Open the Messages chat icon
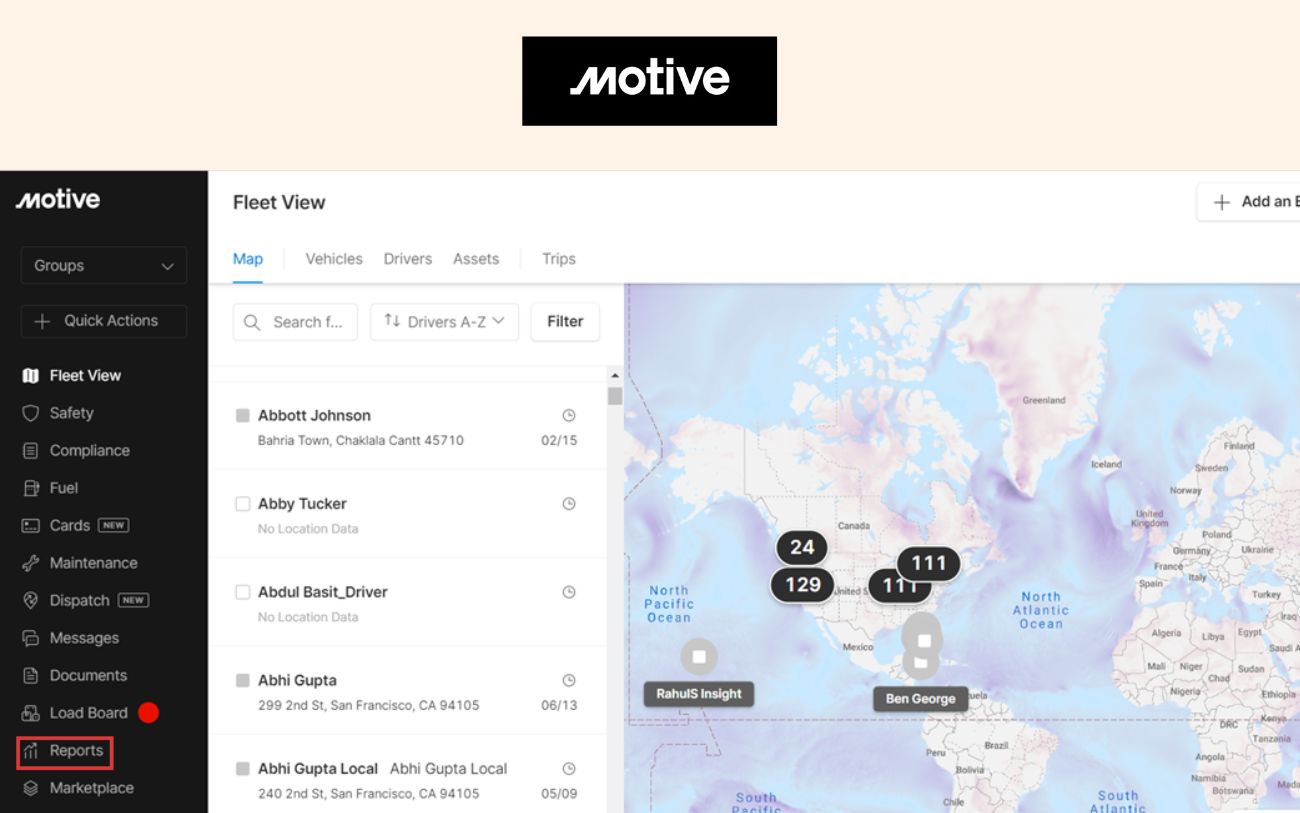Viewport: 1300px width, 813px height. click(30, 638)
